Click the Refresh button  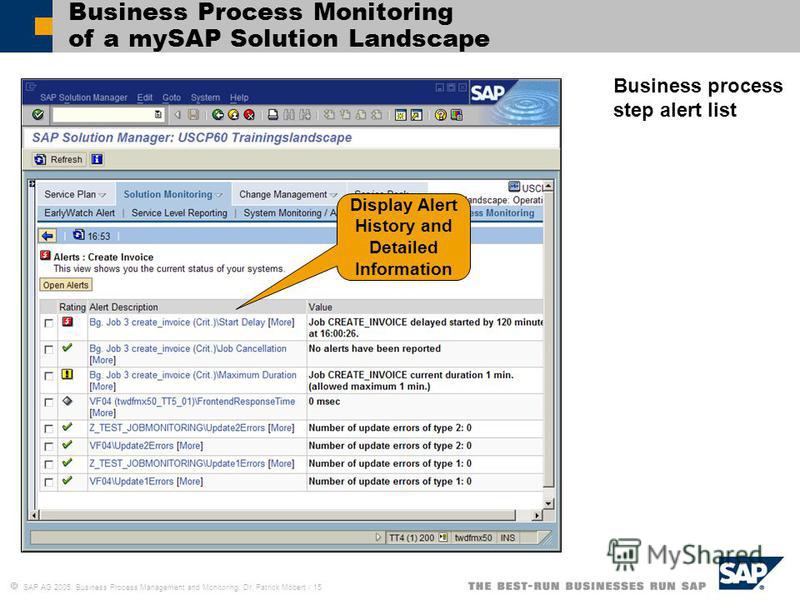[59, 159]
